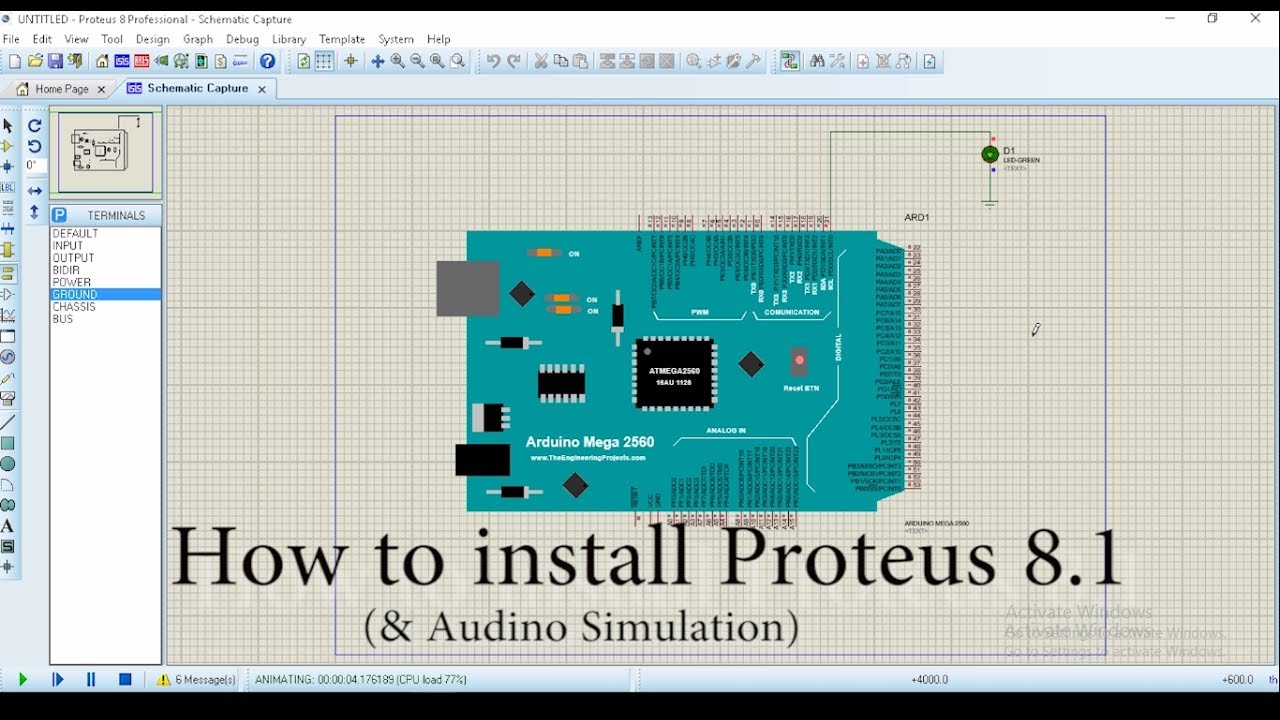Select 2D Graphics Line tool

coord(8,421)
